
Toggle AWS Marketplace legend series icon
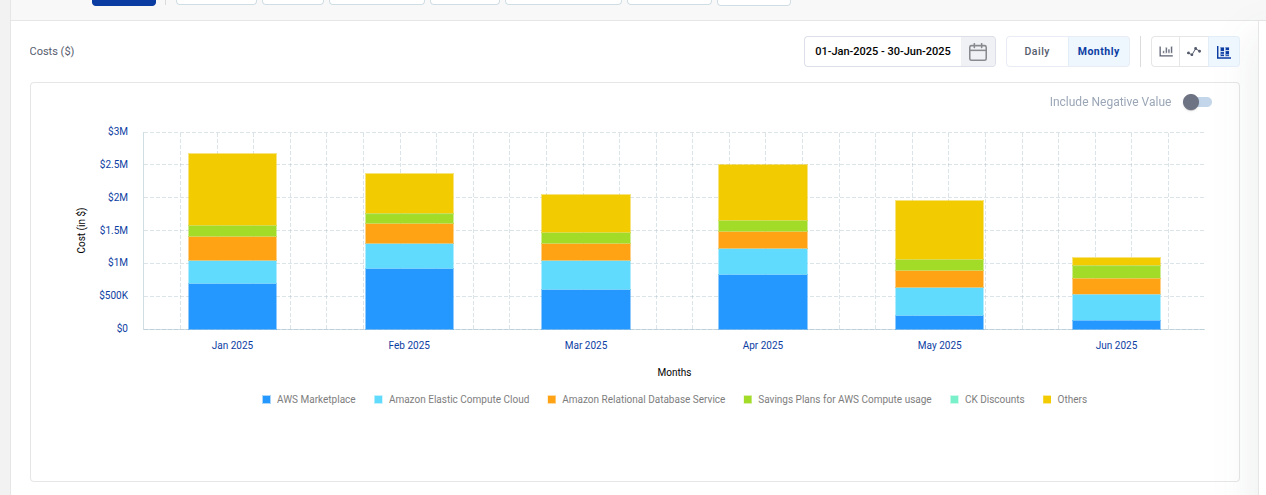[x=267, y=400]
